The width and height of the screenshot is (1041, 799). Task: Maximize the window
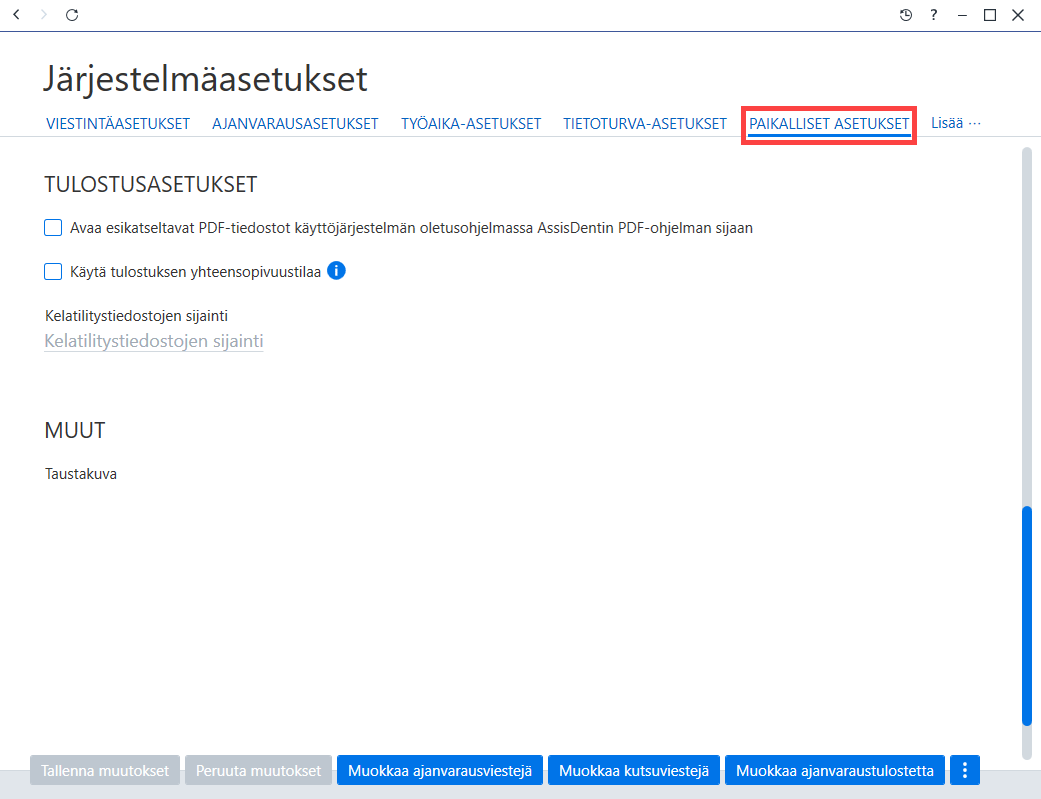tap(990, 15)
